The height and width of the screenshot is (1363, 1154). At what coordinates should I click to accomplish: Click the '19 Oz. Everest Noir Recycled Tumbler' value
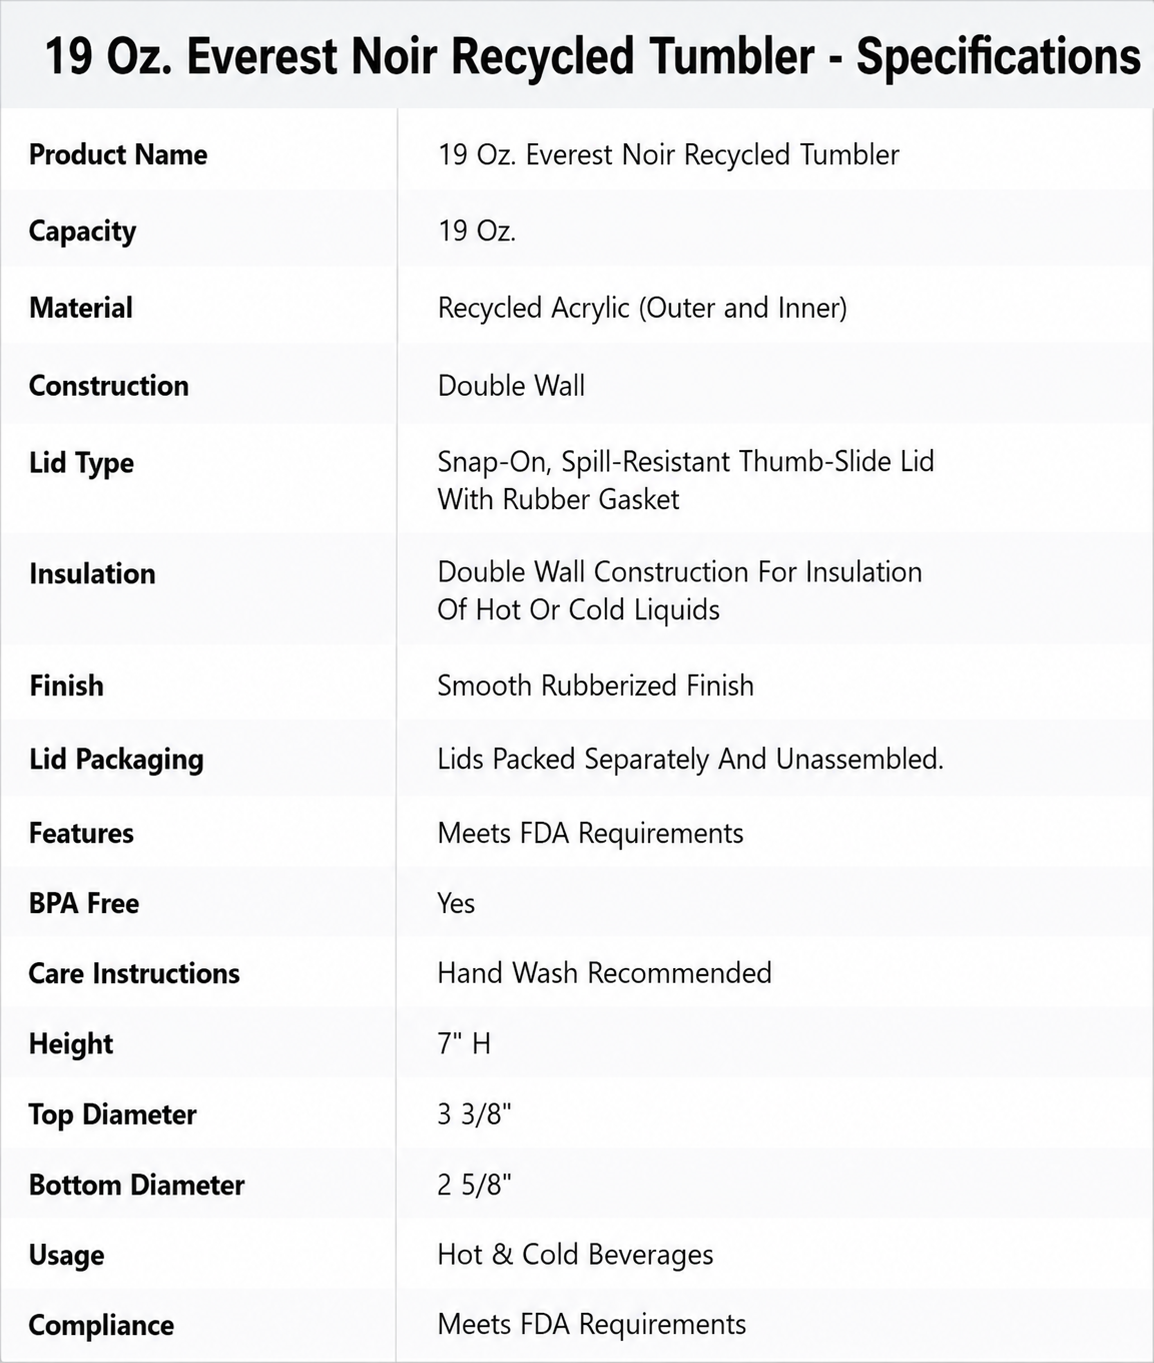668,154
